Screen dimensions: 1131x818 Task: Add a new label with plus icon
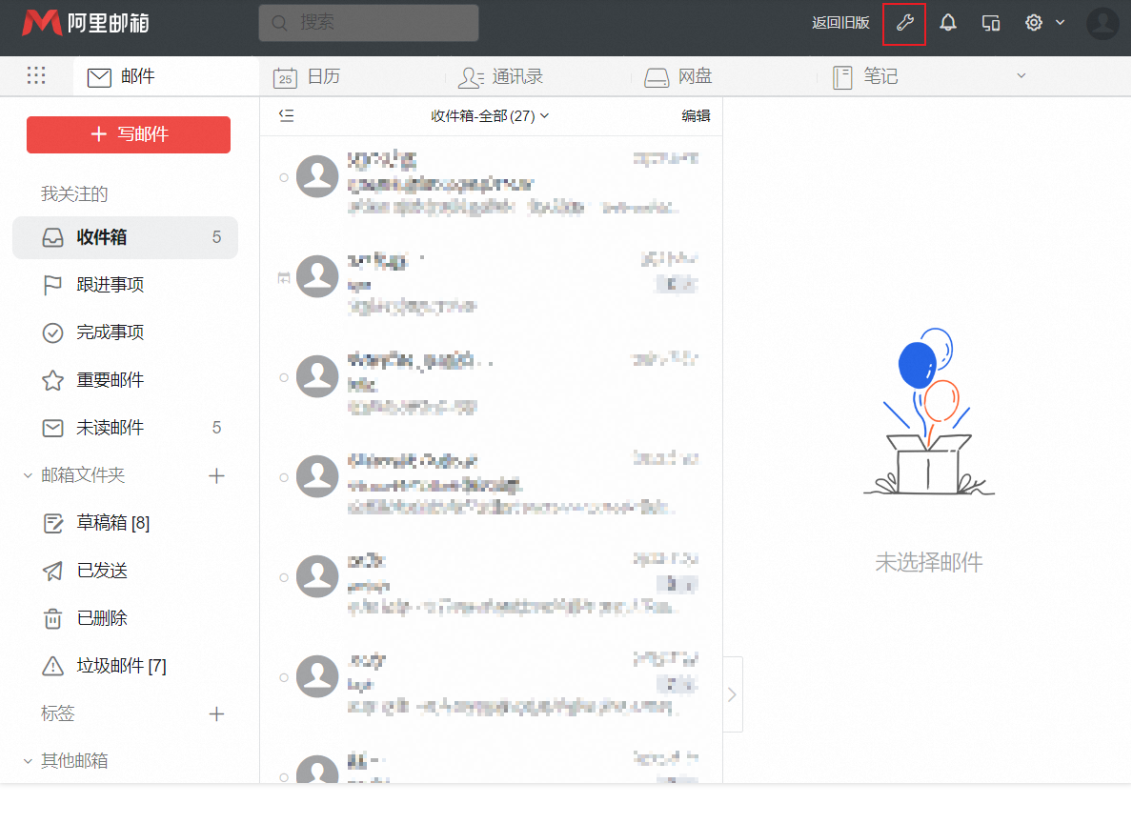[216, 714]
